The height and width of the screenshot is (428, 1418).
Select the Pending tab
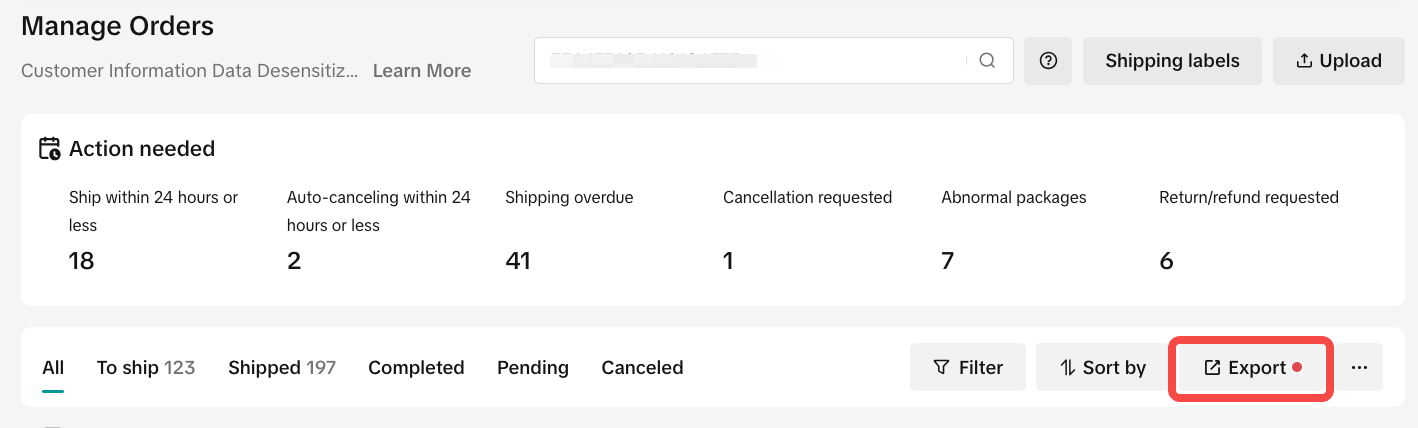[x=532, y=368]
